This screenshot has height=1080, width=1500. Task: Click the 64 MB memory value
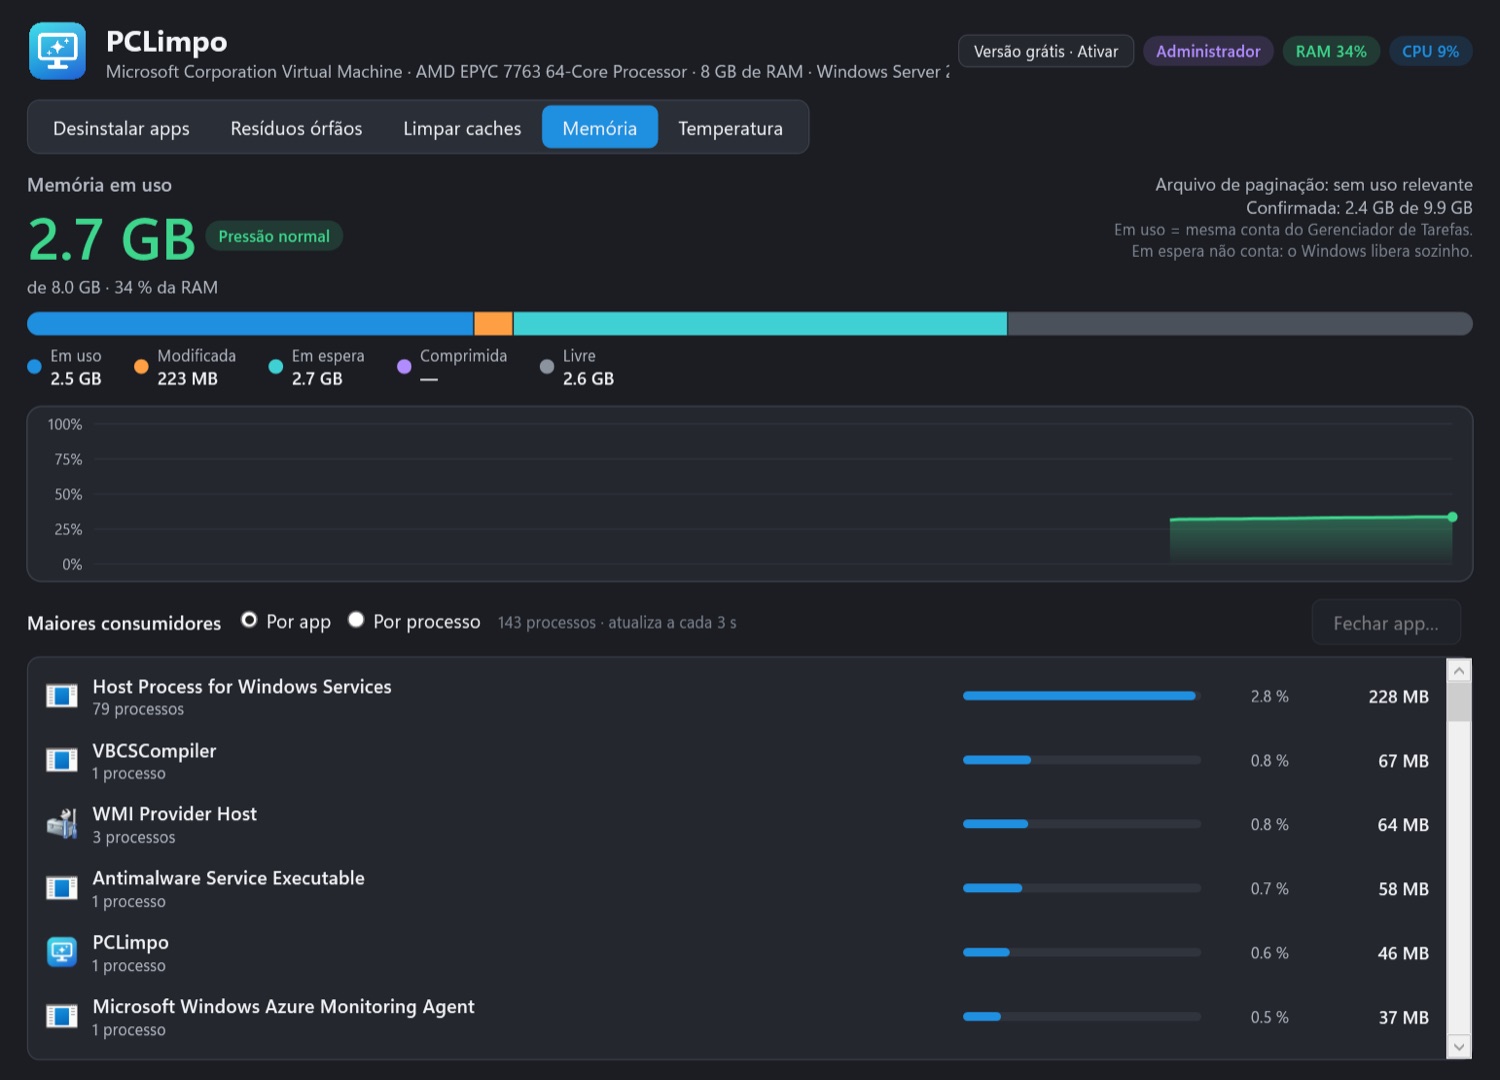[1403, 824]
